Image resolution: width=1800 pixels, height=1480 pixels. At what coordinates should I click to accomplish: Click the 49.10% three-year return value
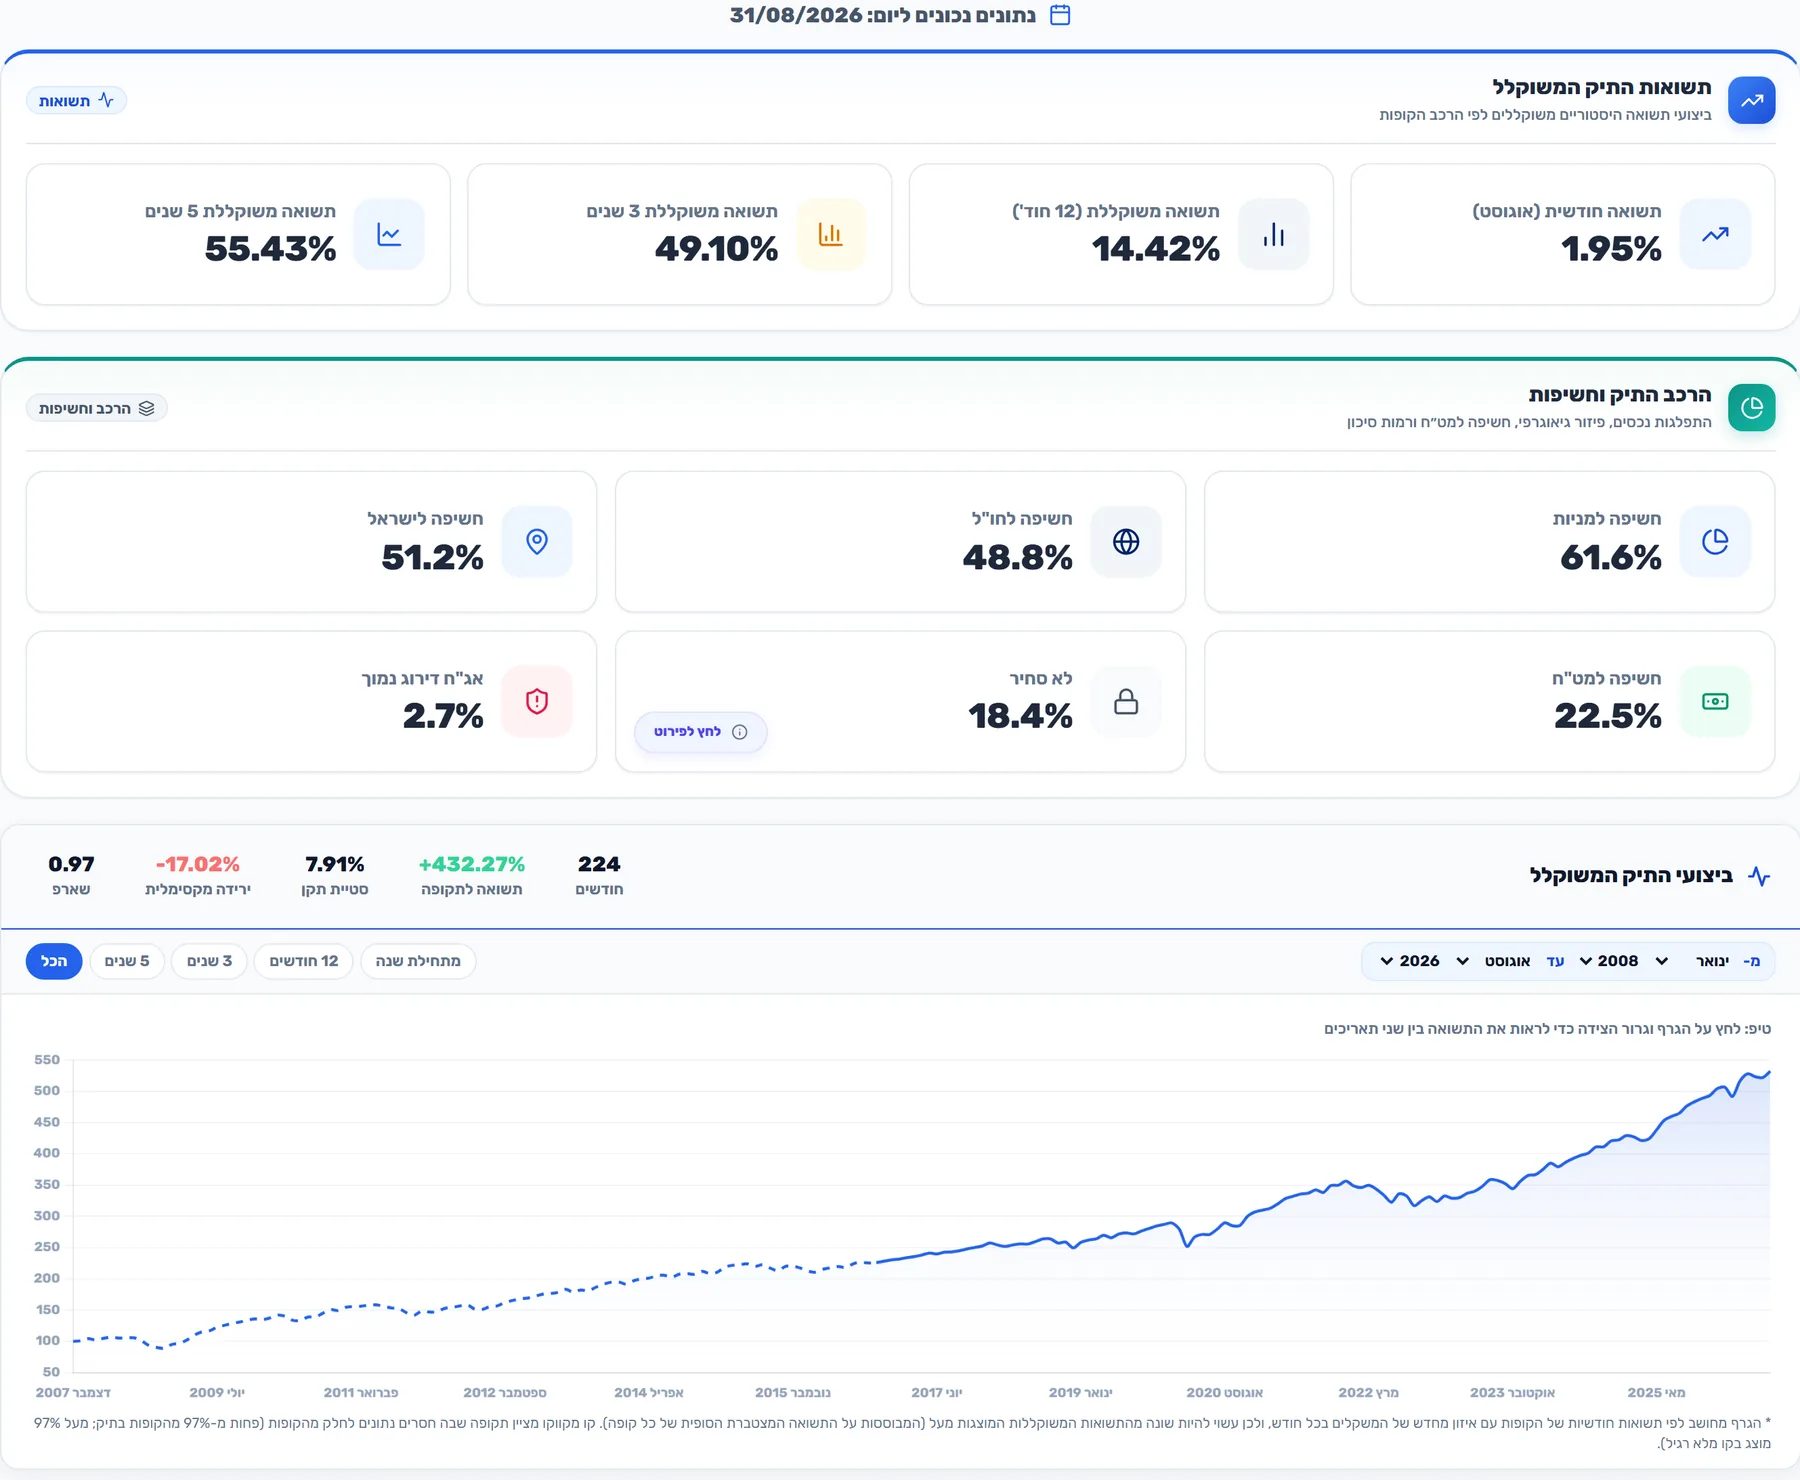(x=716, y=248)
